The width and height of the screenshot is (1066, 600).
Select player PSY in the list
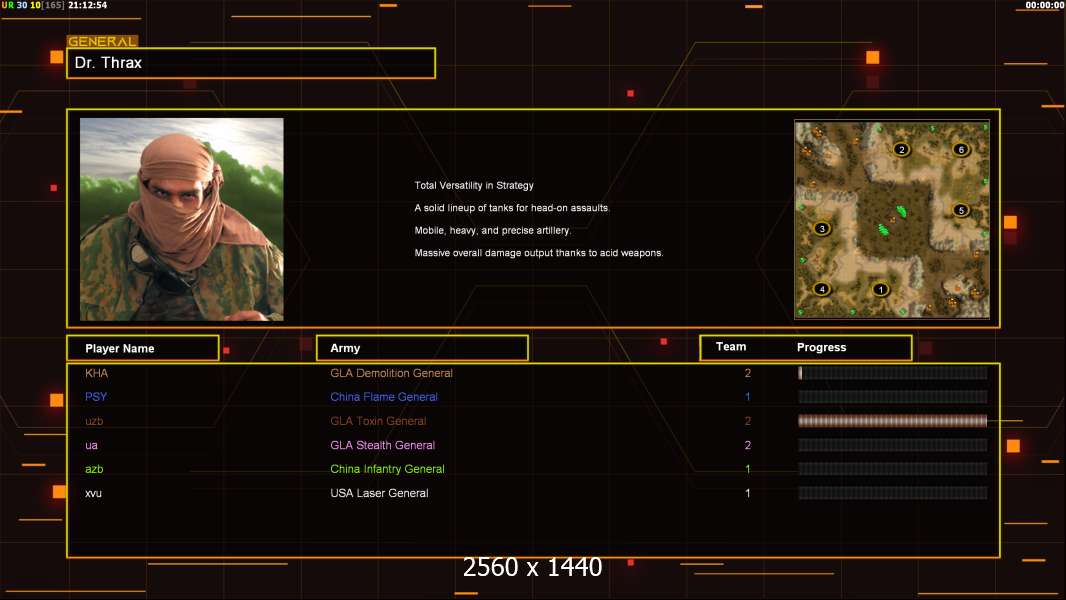click(x=96, y=397)
